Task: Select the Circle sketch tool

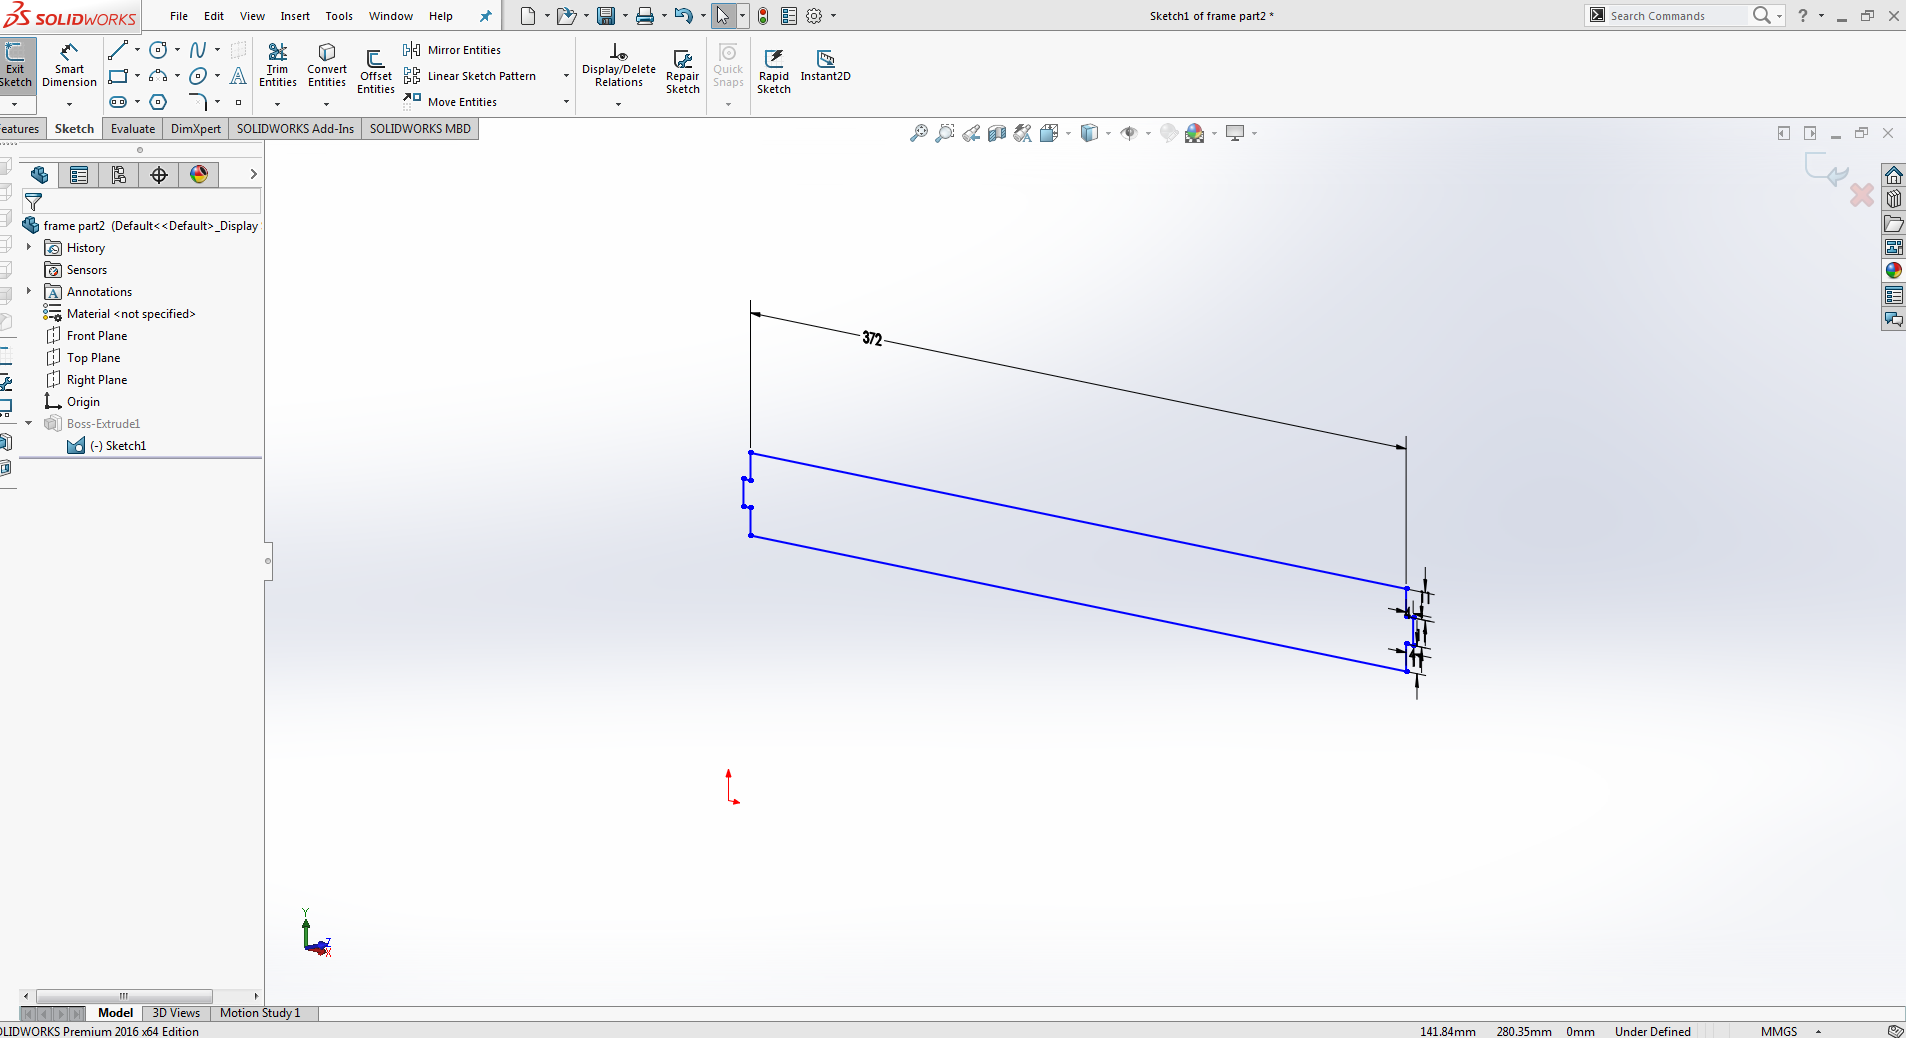Action: [158, 50]
